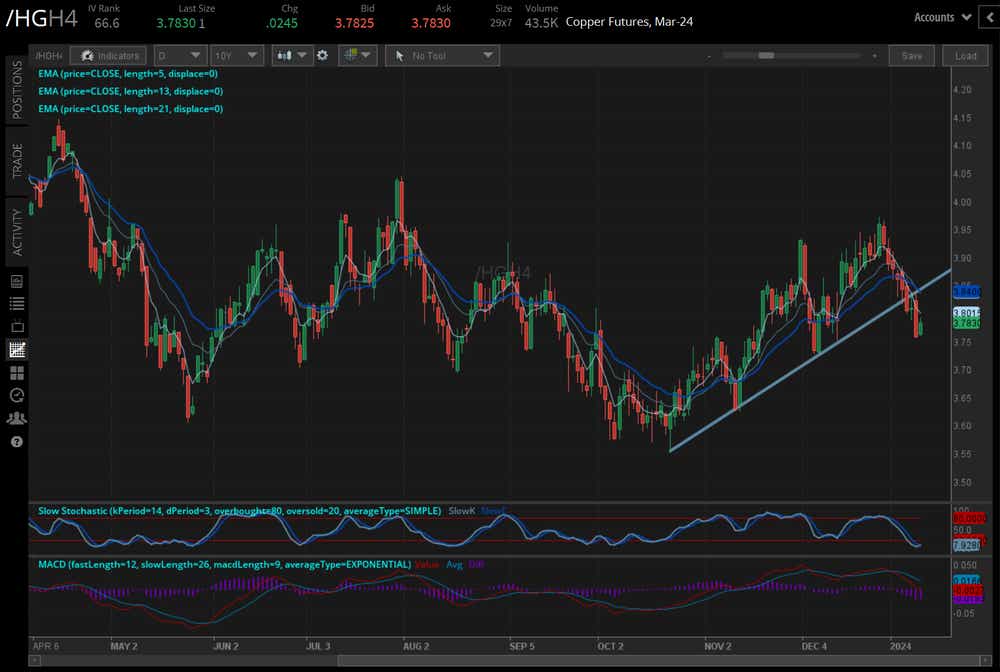Click the refresh clock icon in sidebar
The height and width of the screenshot is (672, 1000).
click(x=17, y=395)
